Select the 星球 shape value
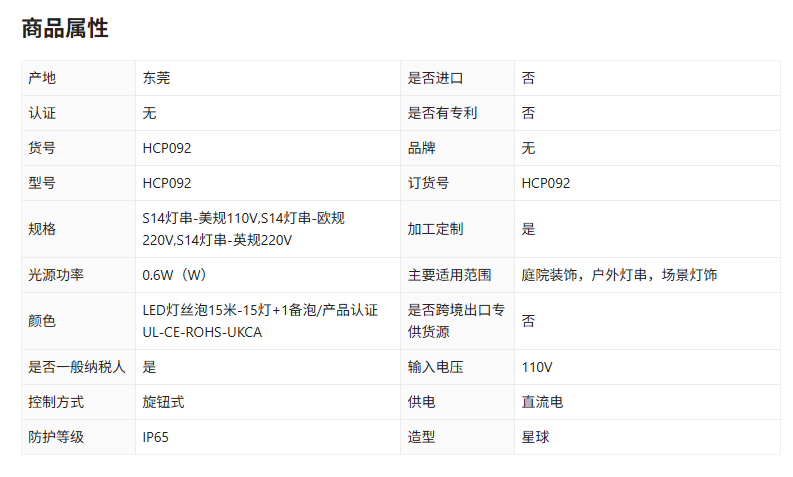Image resolution: width=793 pixels, height=477 pixels. pyautogui.click(x=535, y=437)
